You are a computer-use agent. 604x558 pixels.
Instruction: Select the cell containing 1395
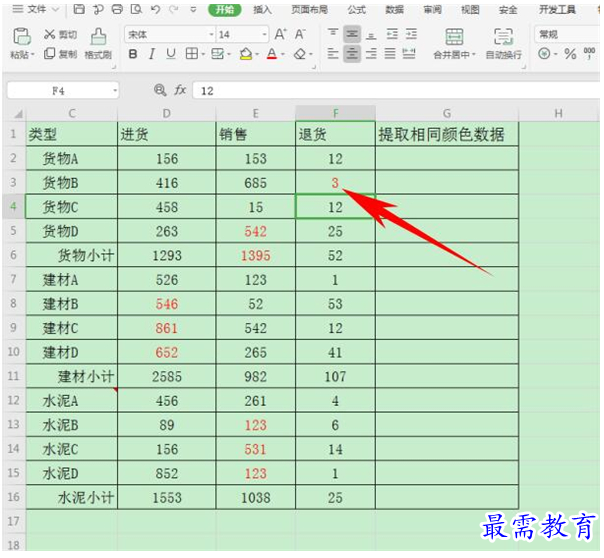tap(255, 255)
